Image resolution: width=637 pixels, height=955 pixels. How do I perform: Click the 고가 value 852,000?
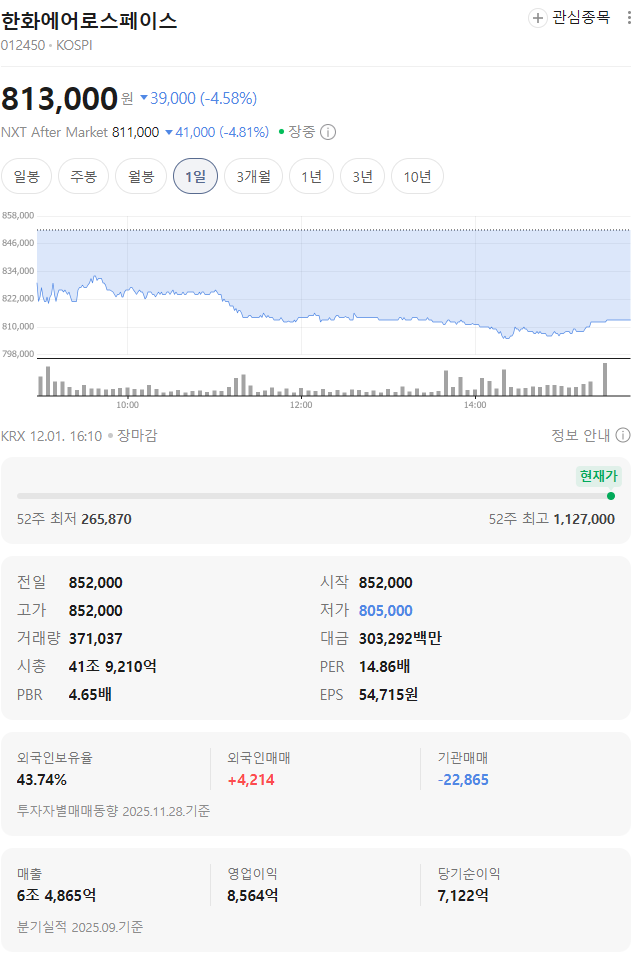[96, 611]
